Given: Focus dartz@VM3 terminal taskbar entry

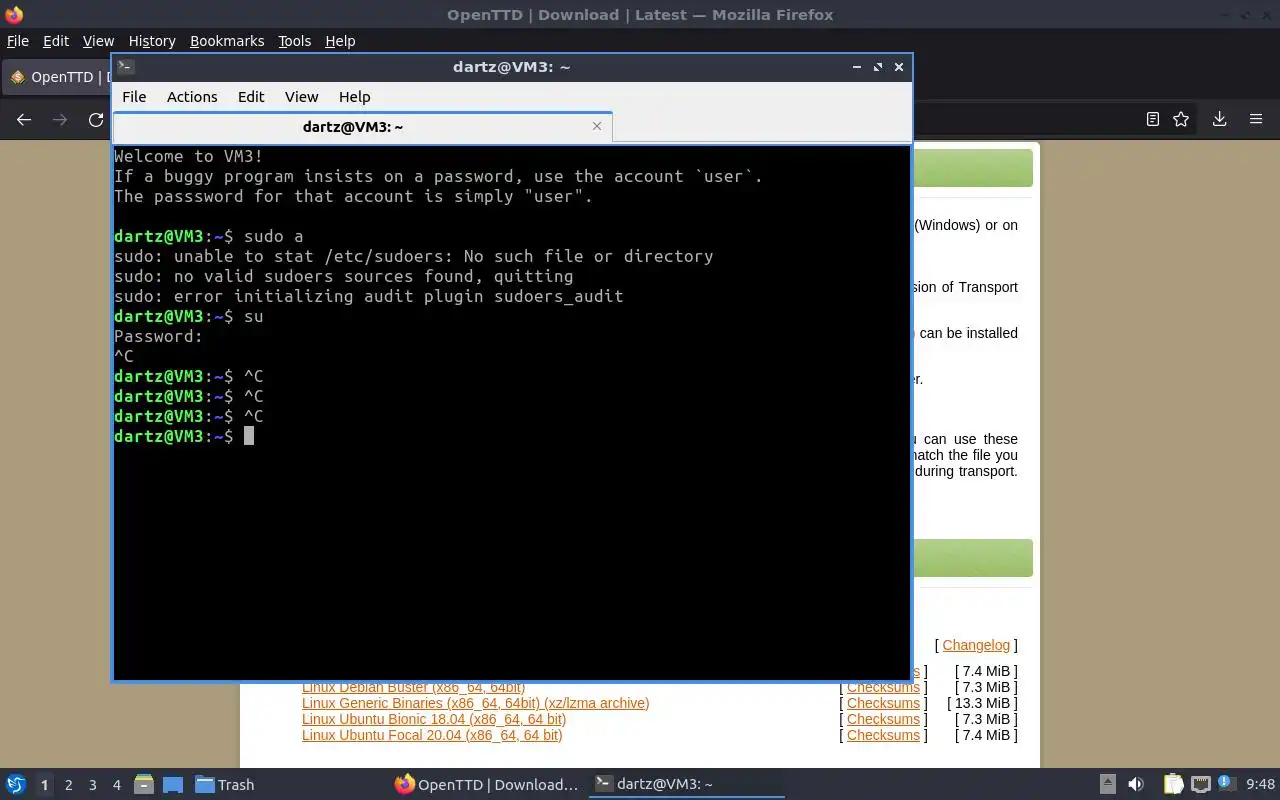Looking at the screenshot, I should tap(686, 784).
